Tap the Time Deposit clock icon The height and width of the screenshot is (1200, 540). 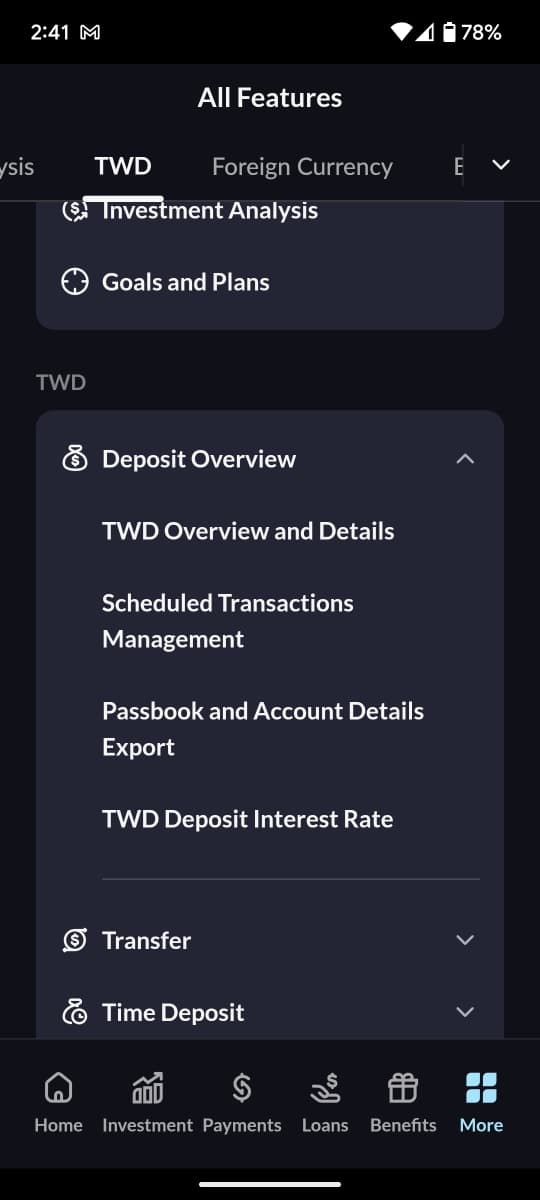[x=75, y=1012]
